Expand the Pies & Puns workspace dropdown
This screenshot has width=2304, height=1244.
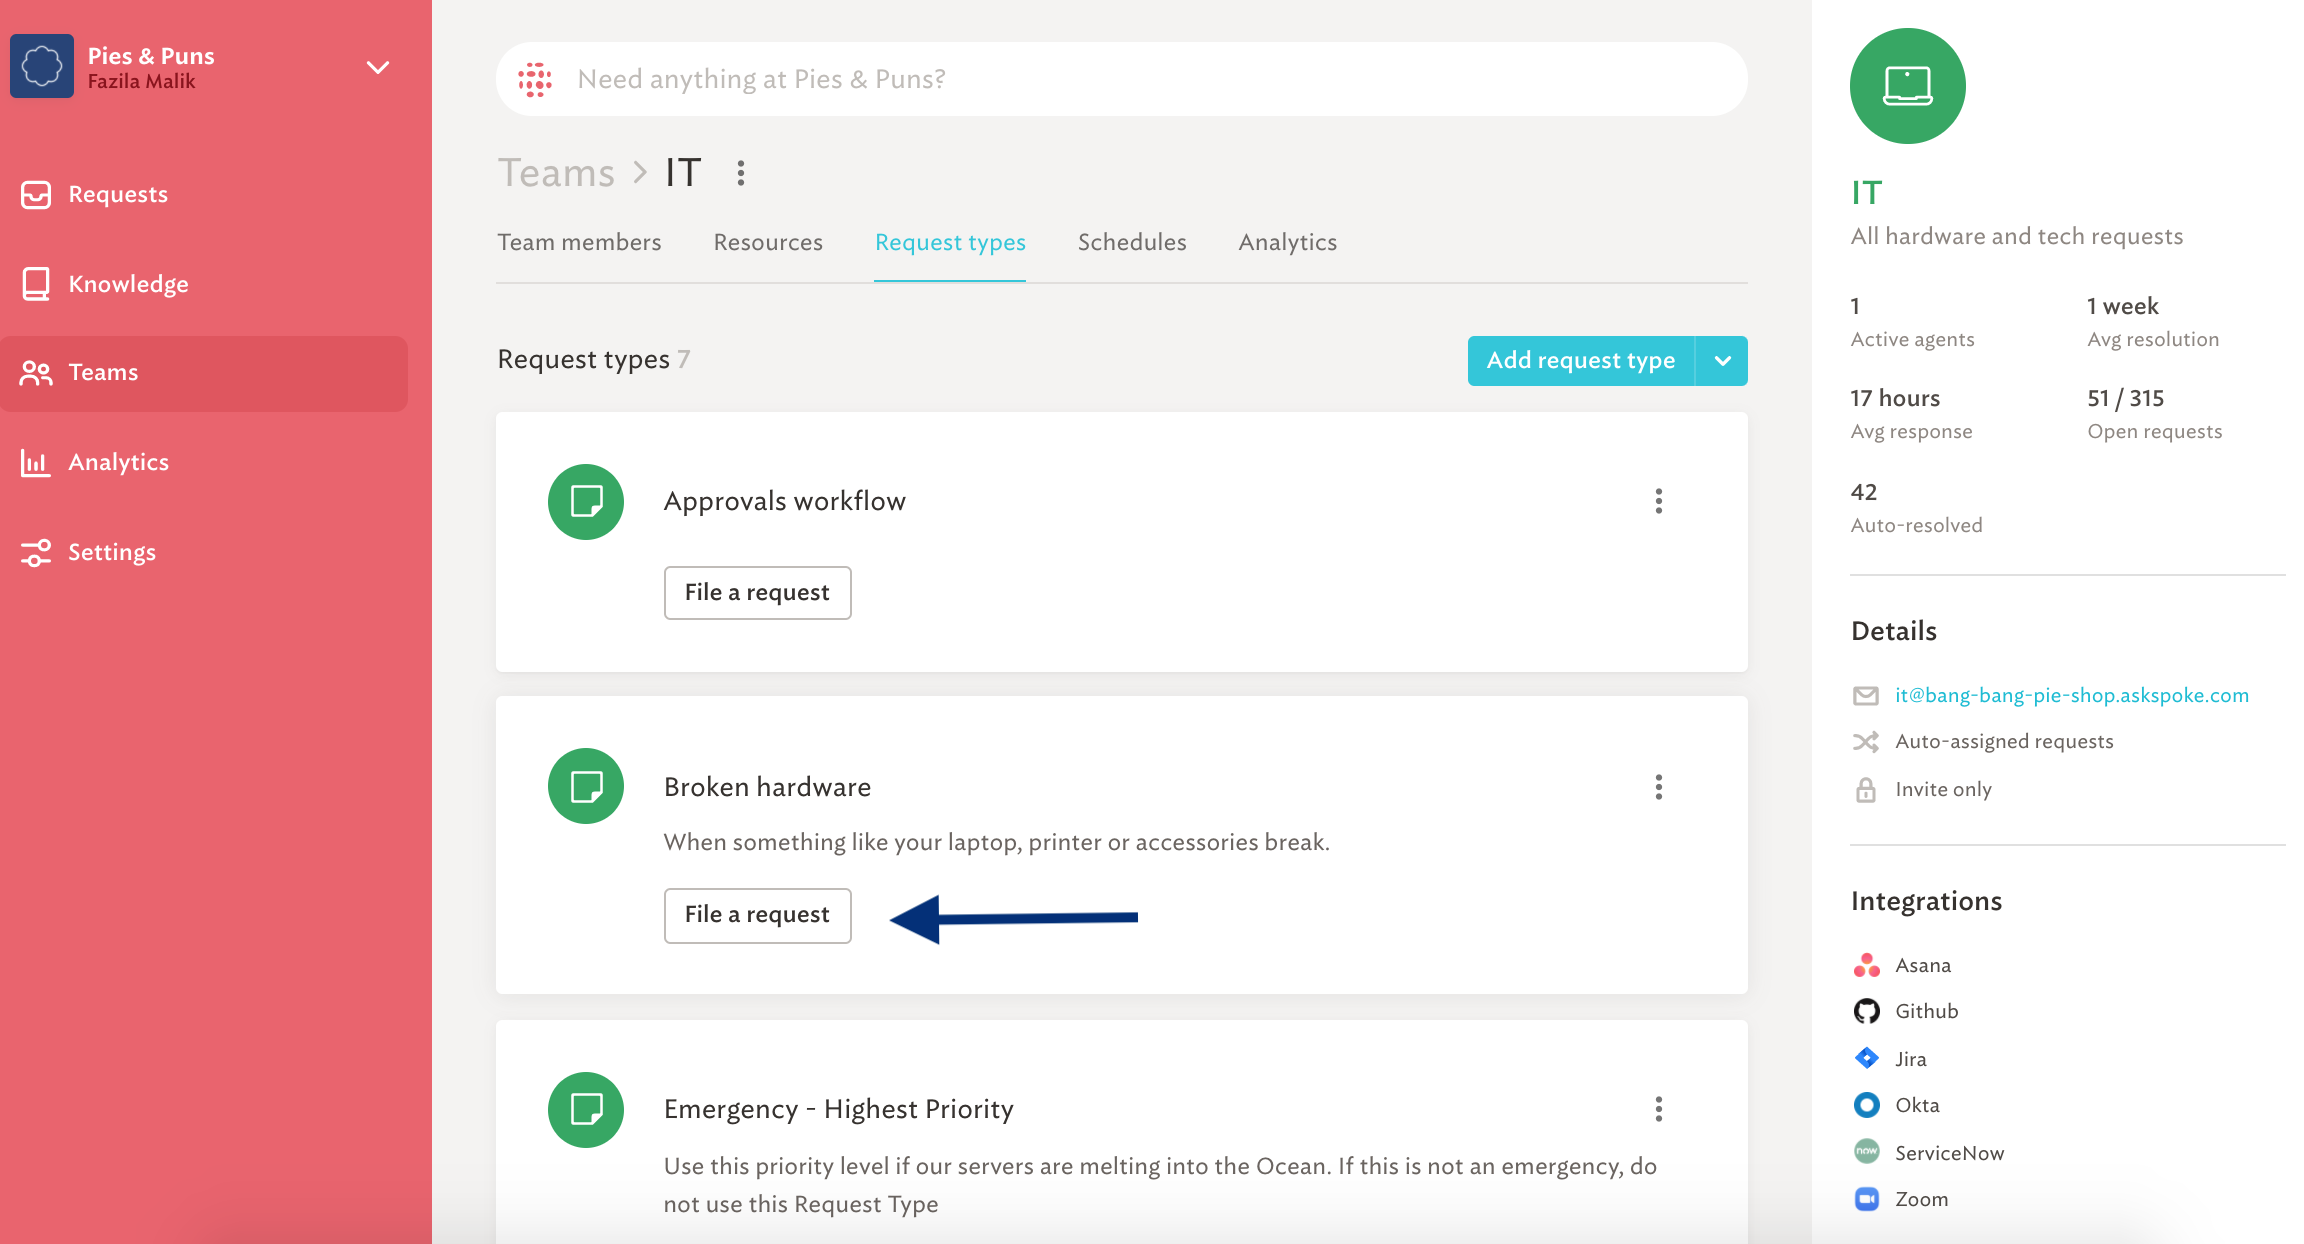pos(378,67)
